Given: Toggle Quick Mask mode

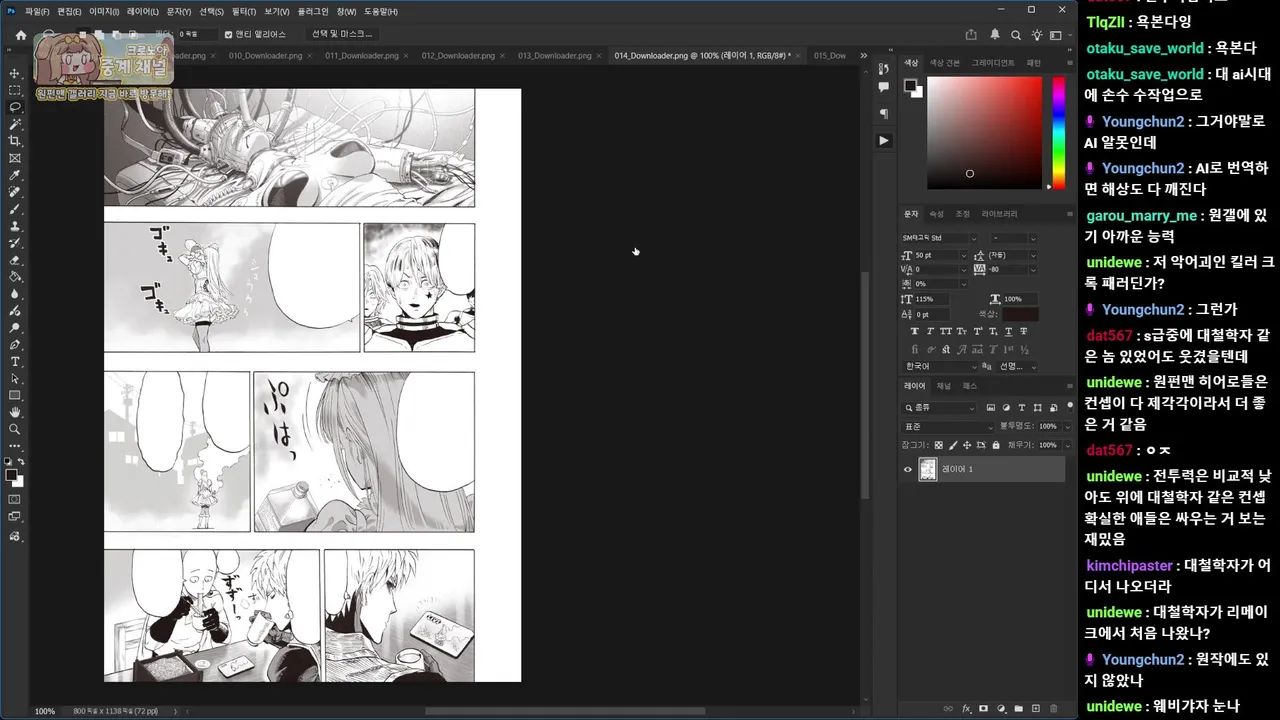Looking at the screenshot, I should tap(15, 499).
